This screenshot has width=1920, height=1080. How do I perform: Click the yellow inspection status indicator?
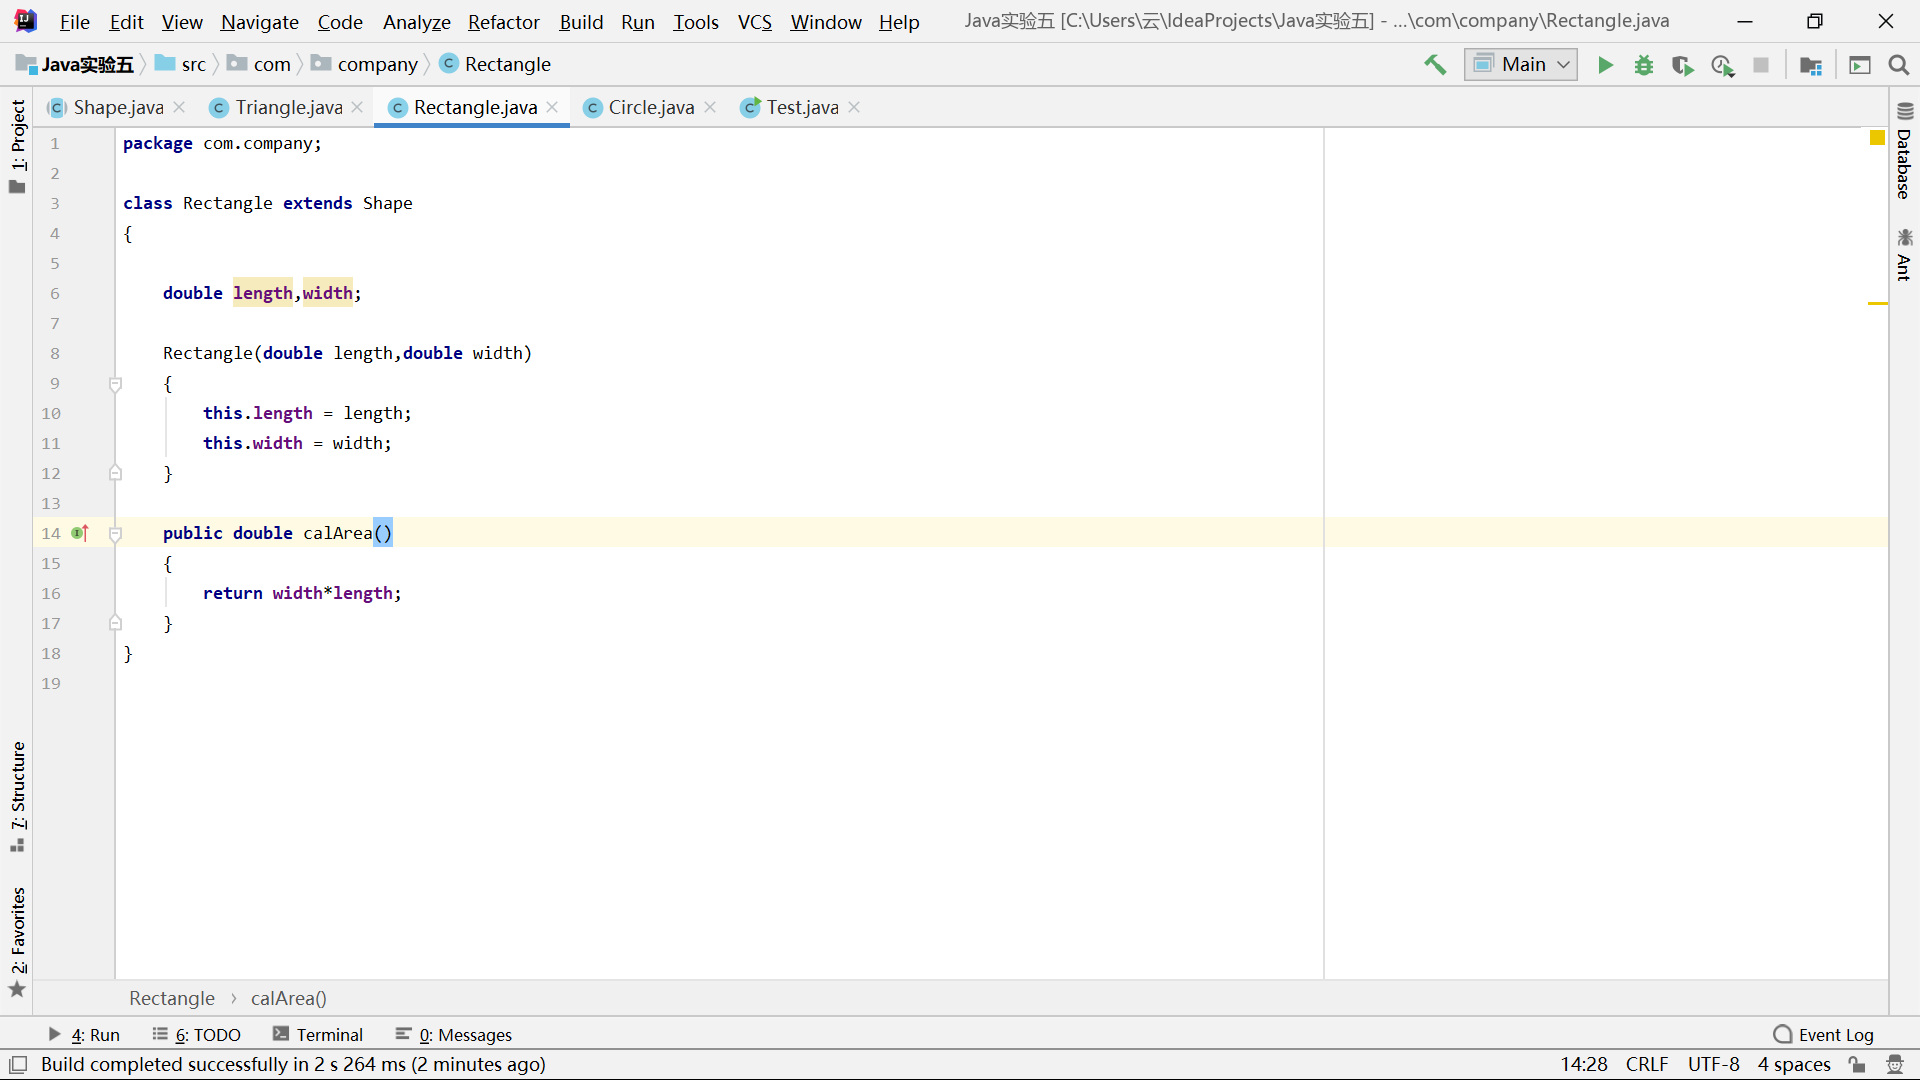point(1877,138)
